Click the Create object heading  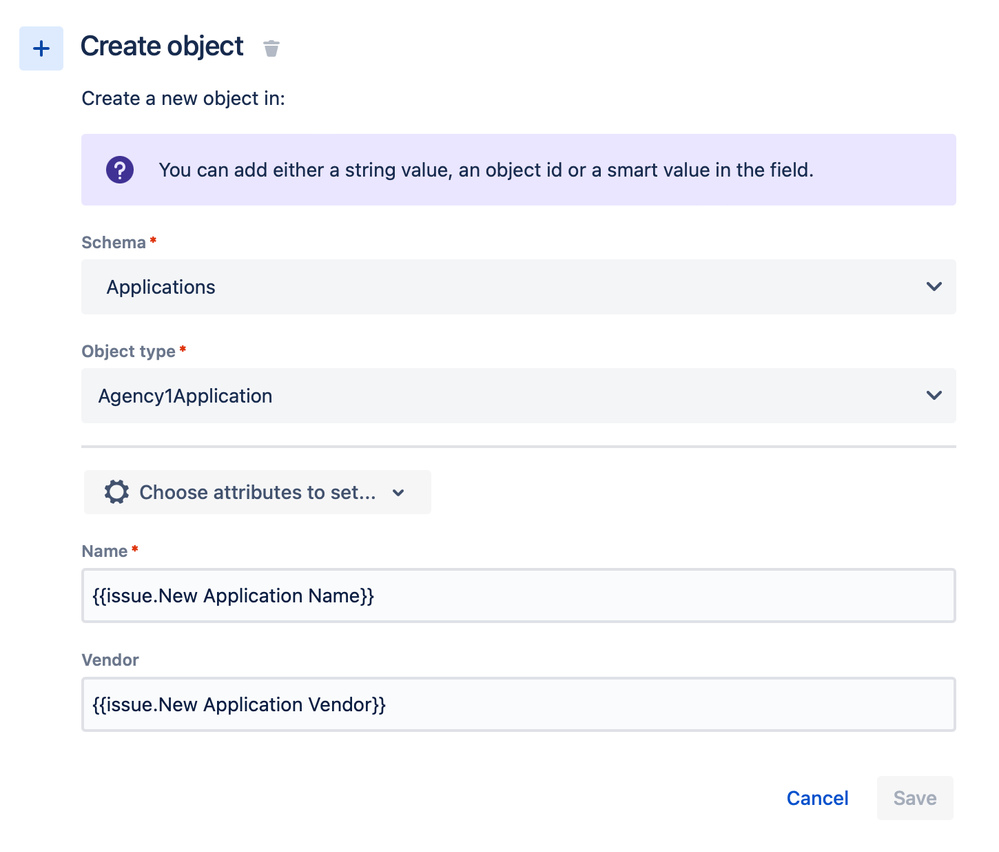click(162, 46)
